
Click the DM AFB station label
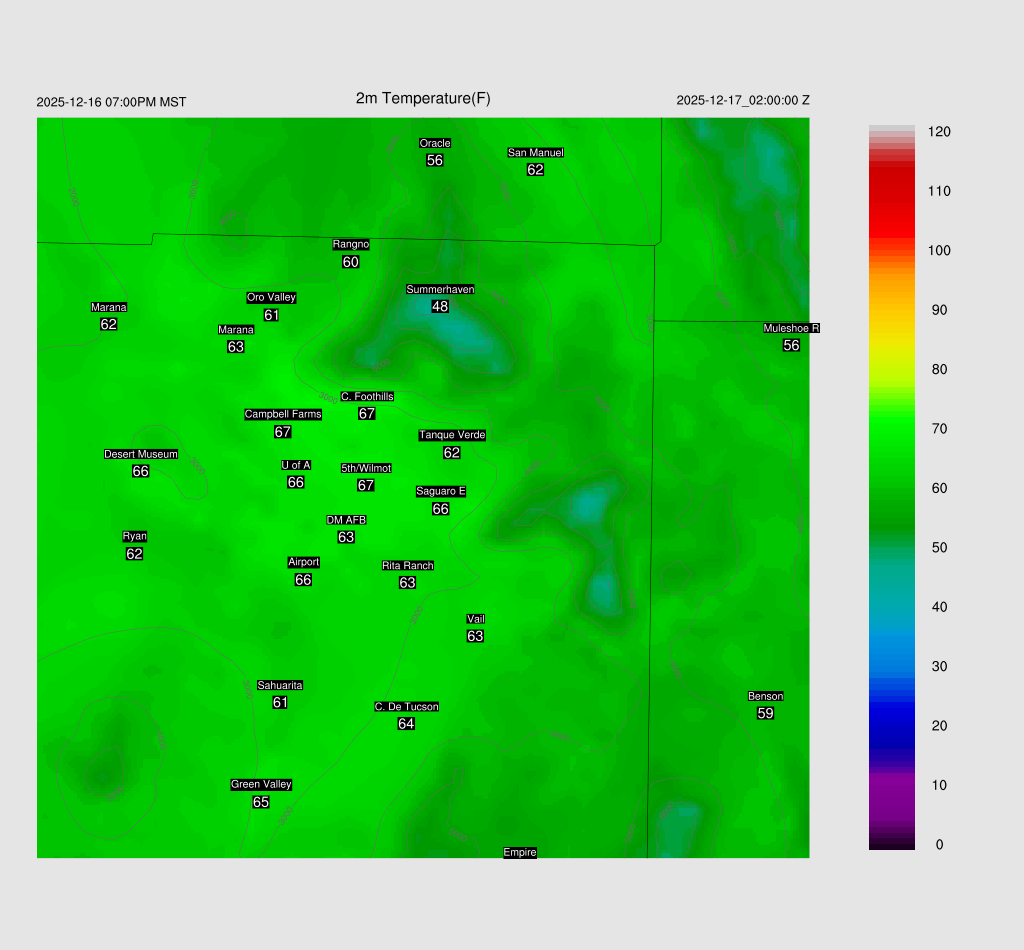coord(346,521)
